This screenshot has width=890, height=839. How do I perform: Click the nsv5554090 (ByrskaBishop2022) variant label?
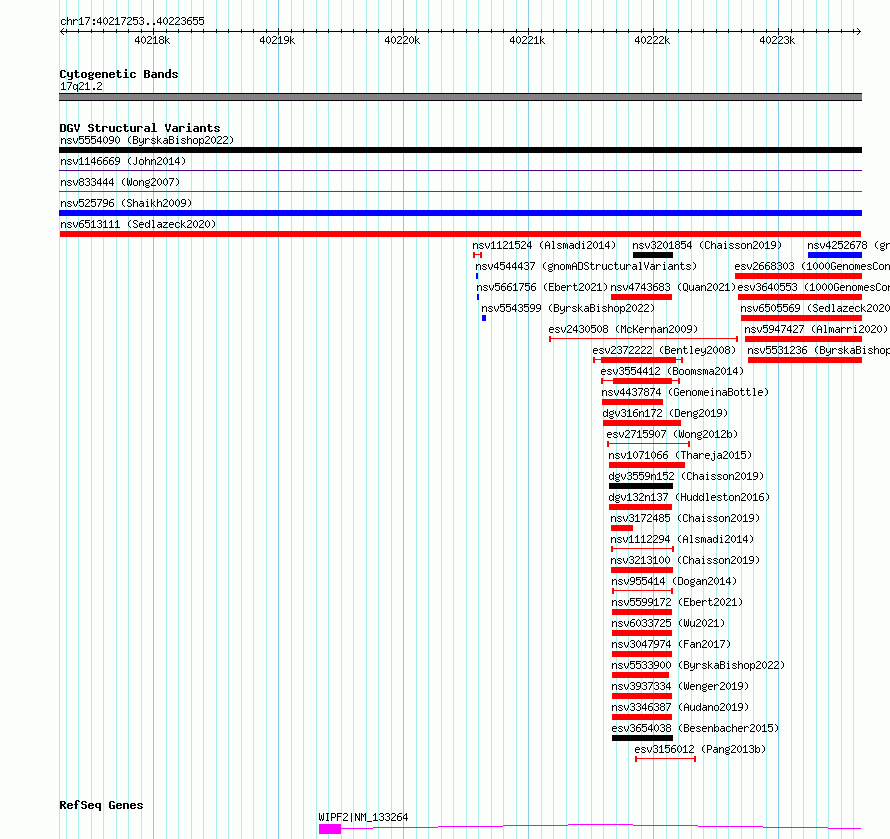[x=147, y=140]
